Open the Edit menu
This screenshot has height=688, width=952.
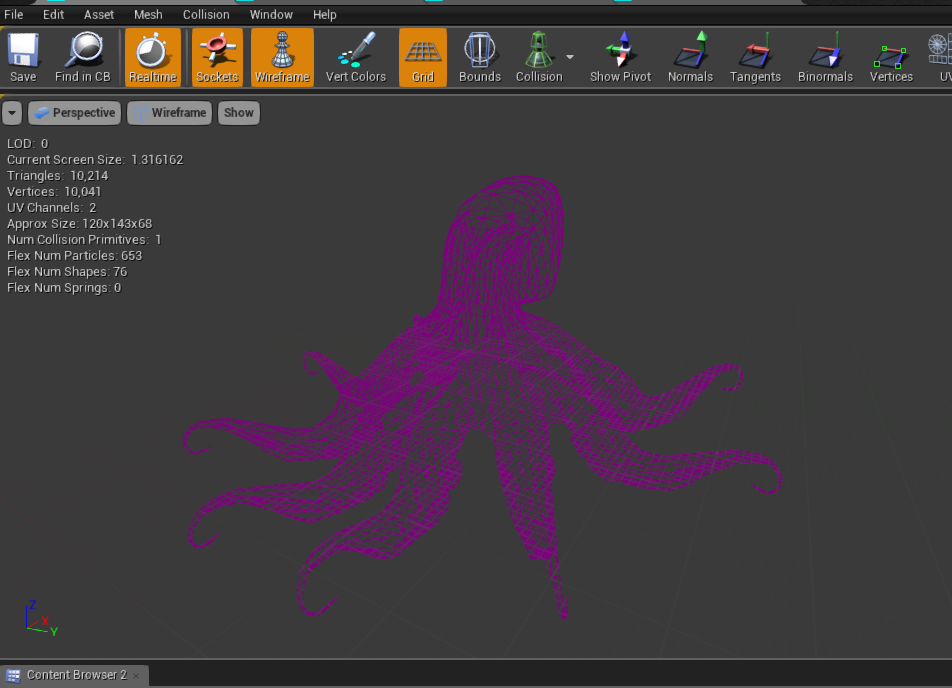click(53, 15)
